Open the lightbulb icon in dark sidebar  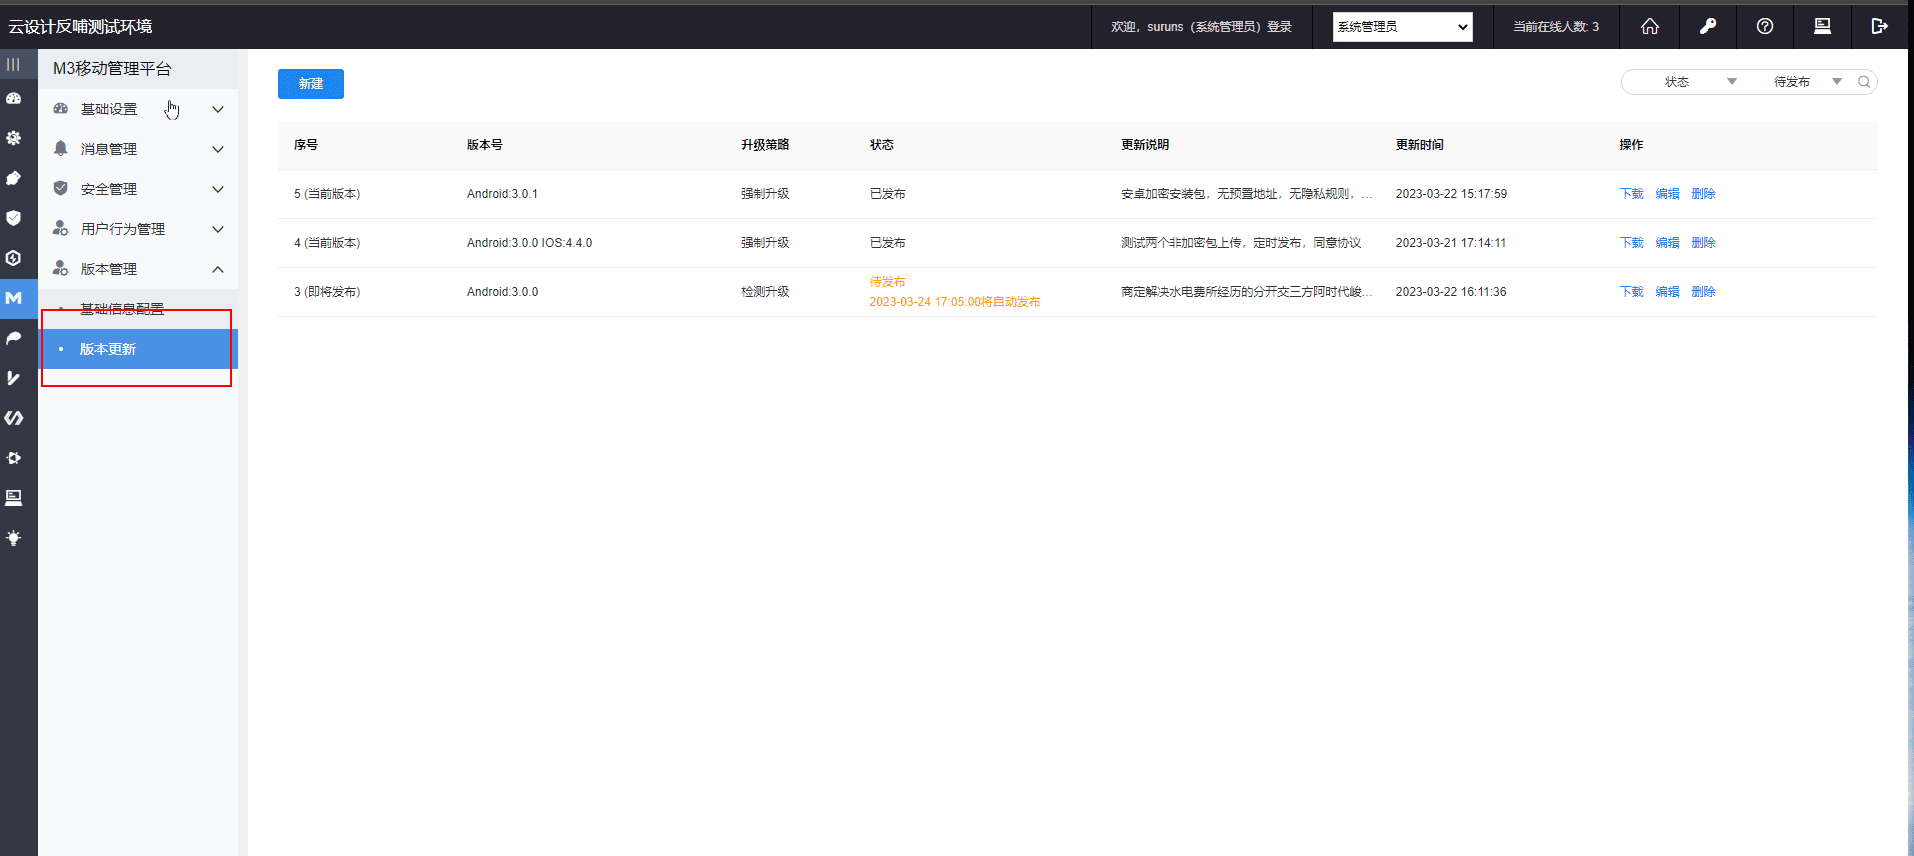(x=13, y=538)
